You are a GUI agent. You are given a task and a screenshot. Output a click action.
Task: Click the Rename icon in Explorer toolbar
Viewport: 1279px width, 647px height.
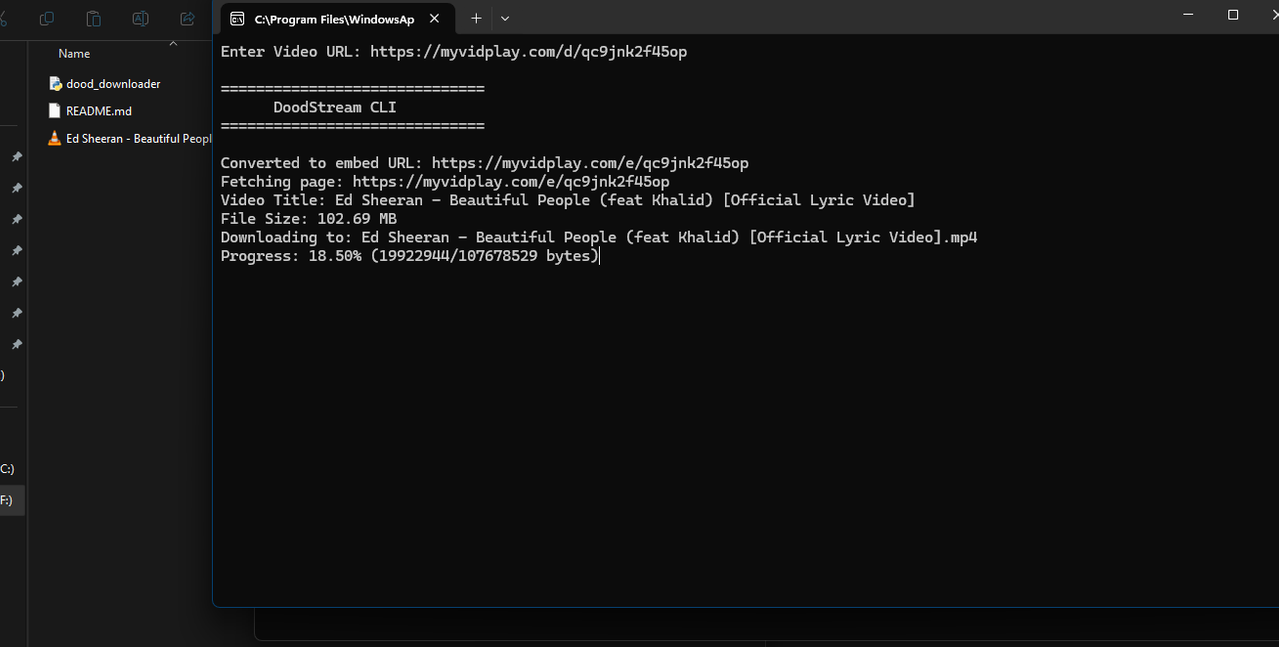pos(140,19)
